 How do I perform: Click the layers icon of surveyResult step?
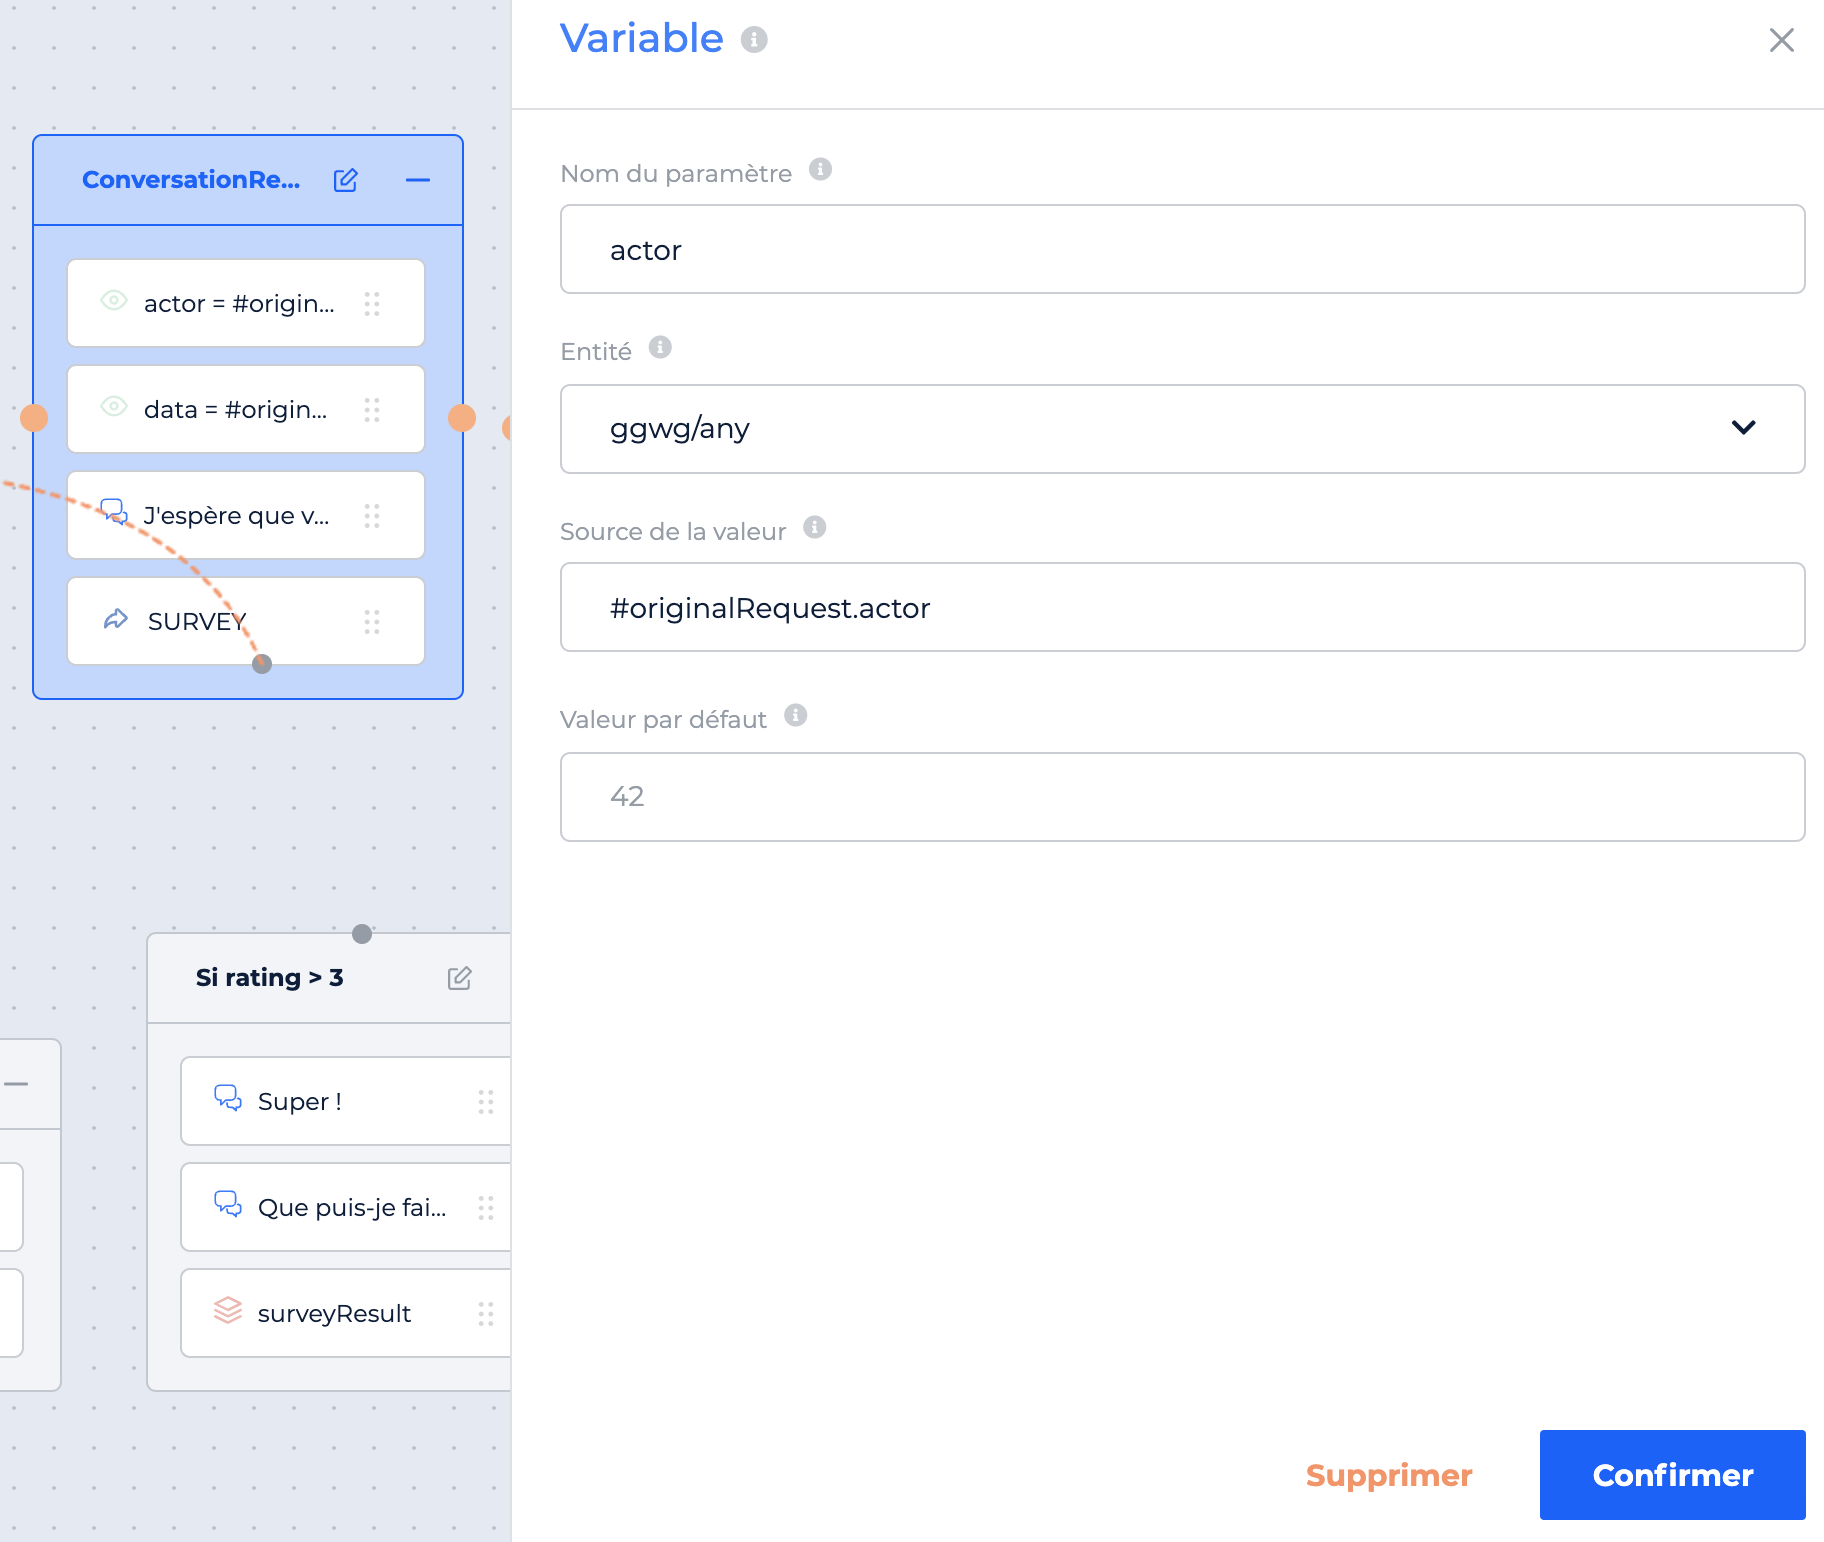(228, 1310)
